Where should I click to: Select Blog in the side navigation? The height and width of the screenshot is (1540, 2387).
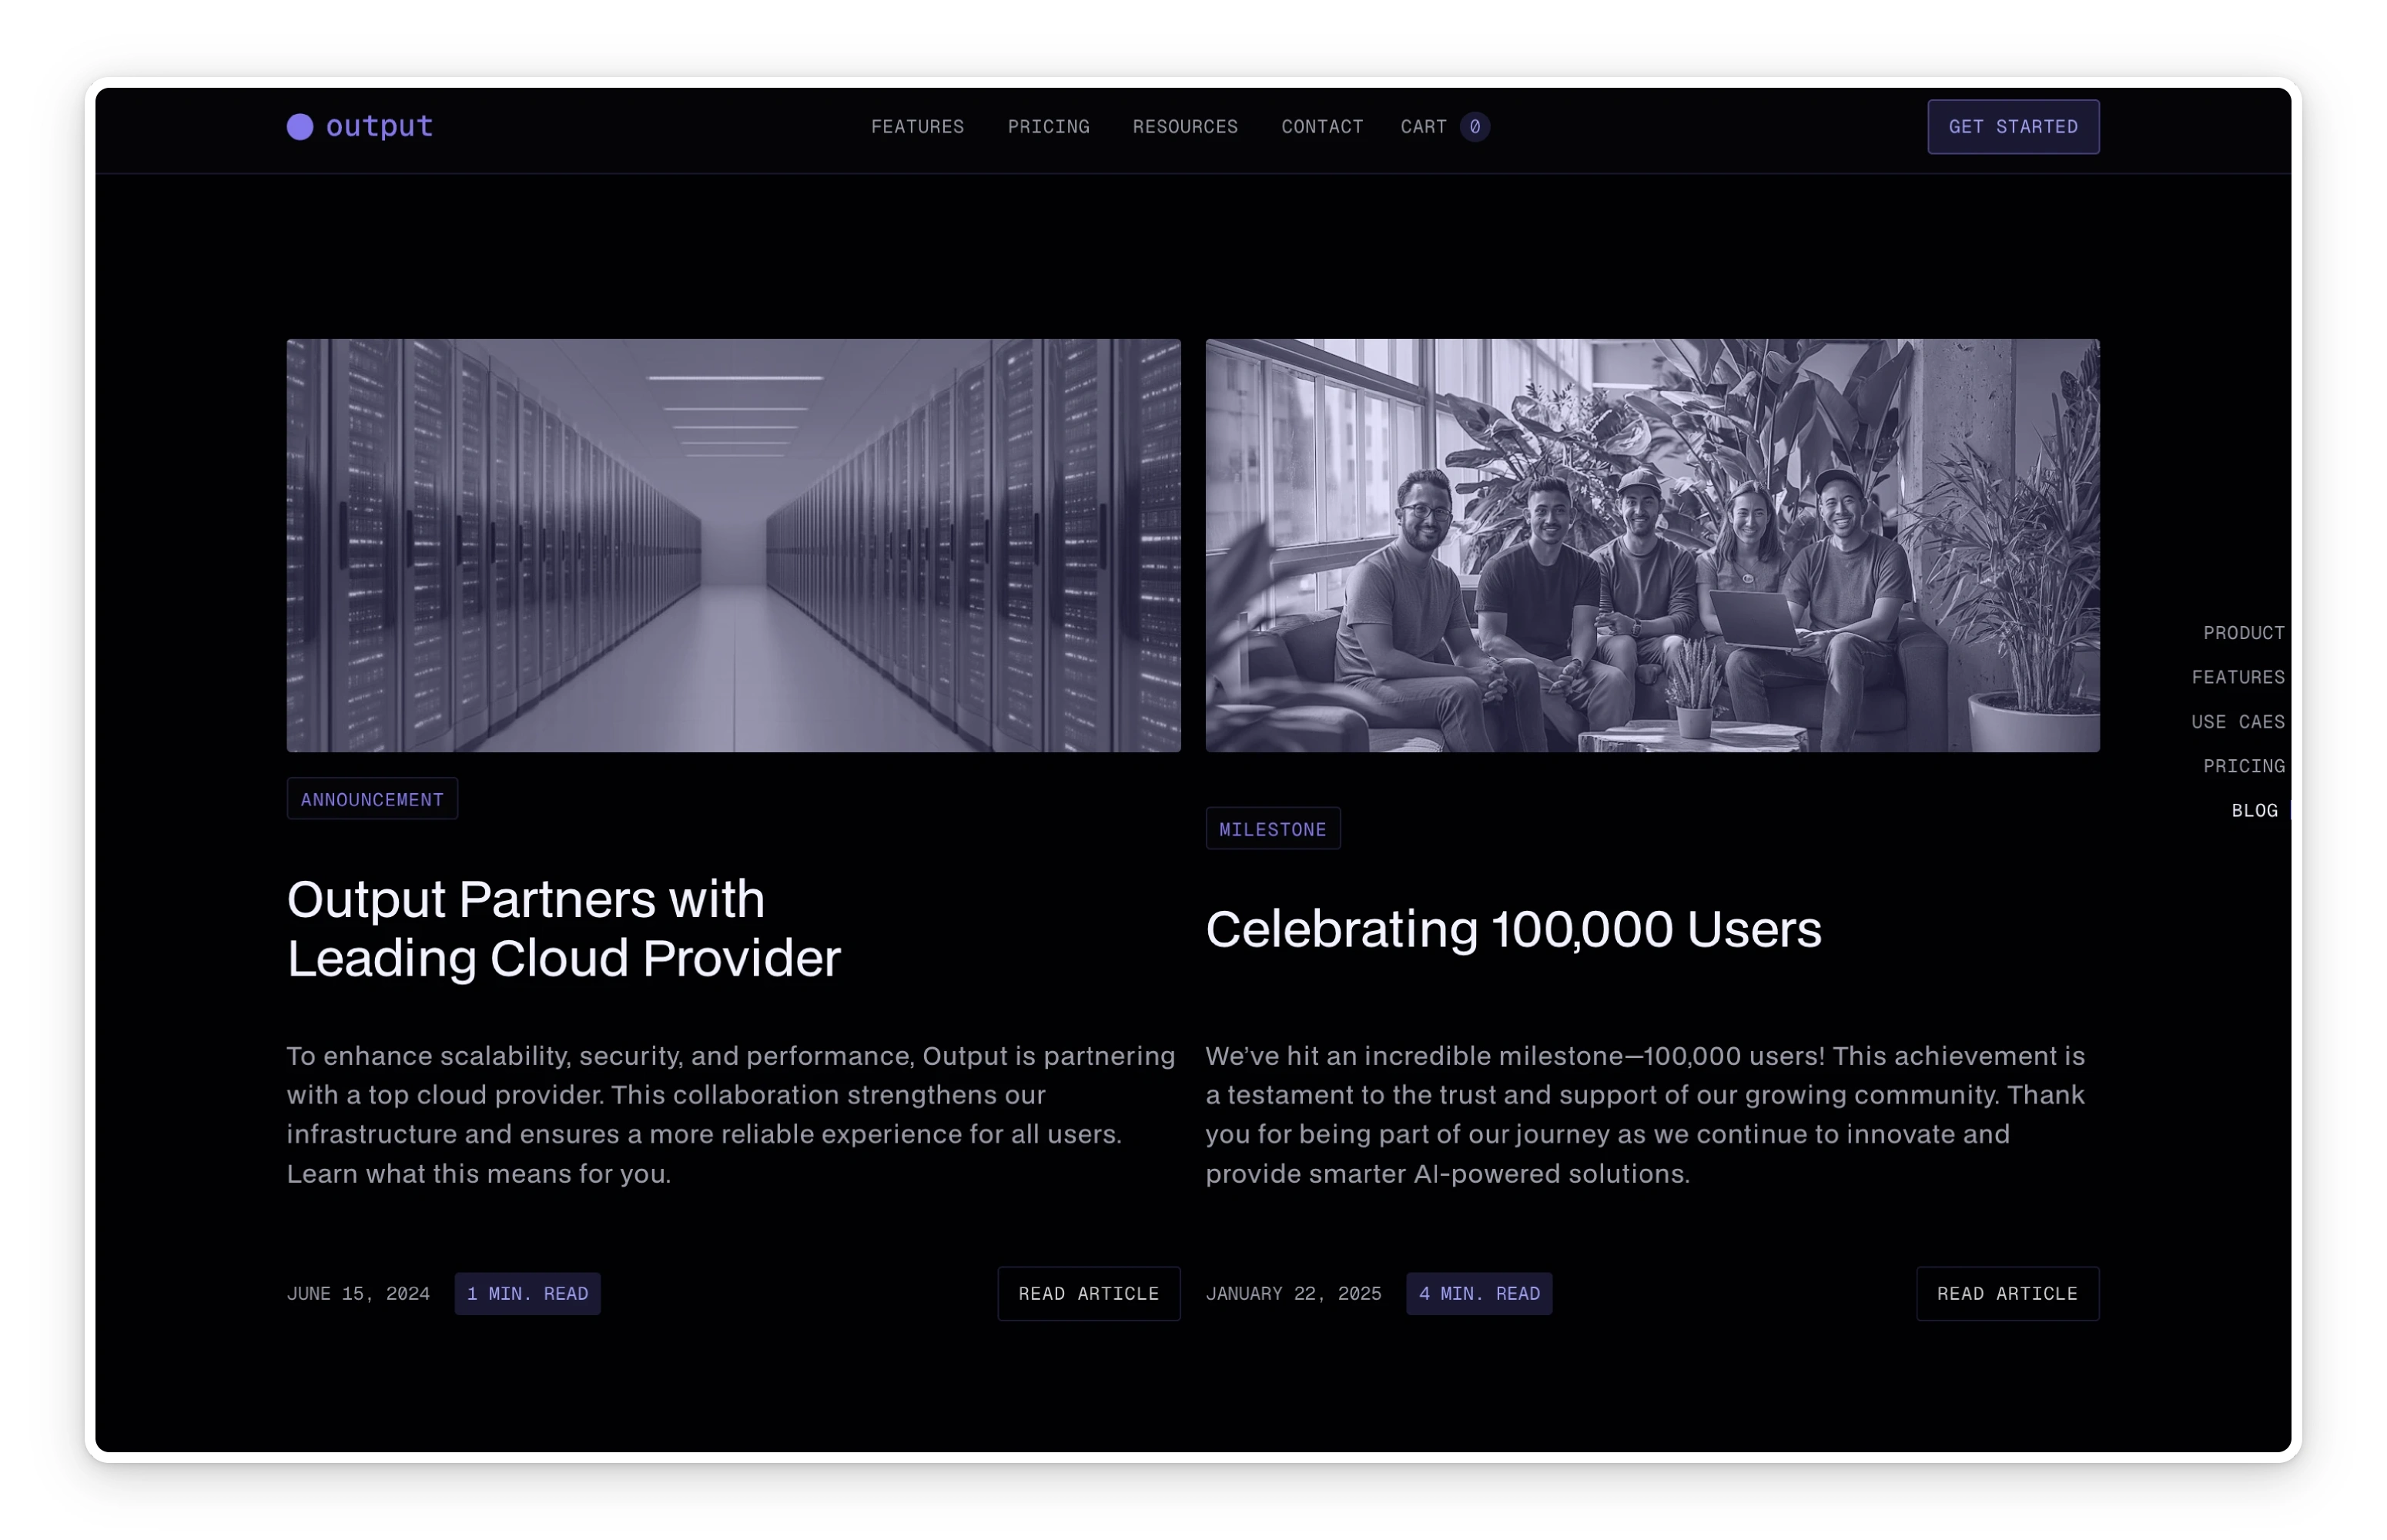[x=2253, y=811]
